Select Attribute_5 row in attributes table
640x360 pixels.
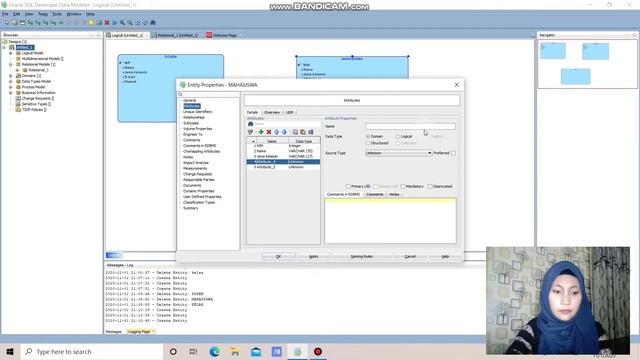(283, 167)
